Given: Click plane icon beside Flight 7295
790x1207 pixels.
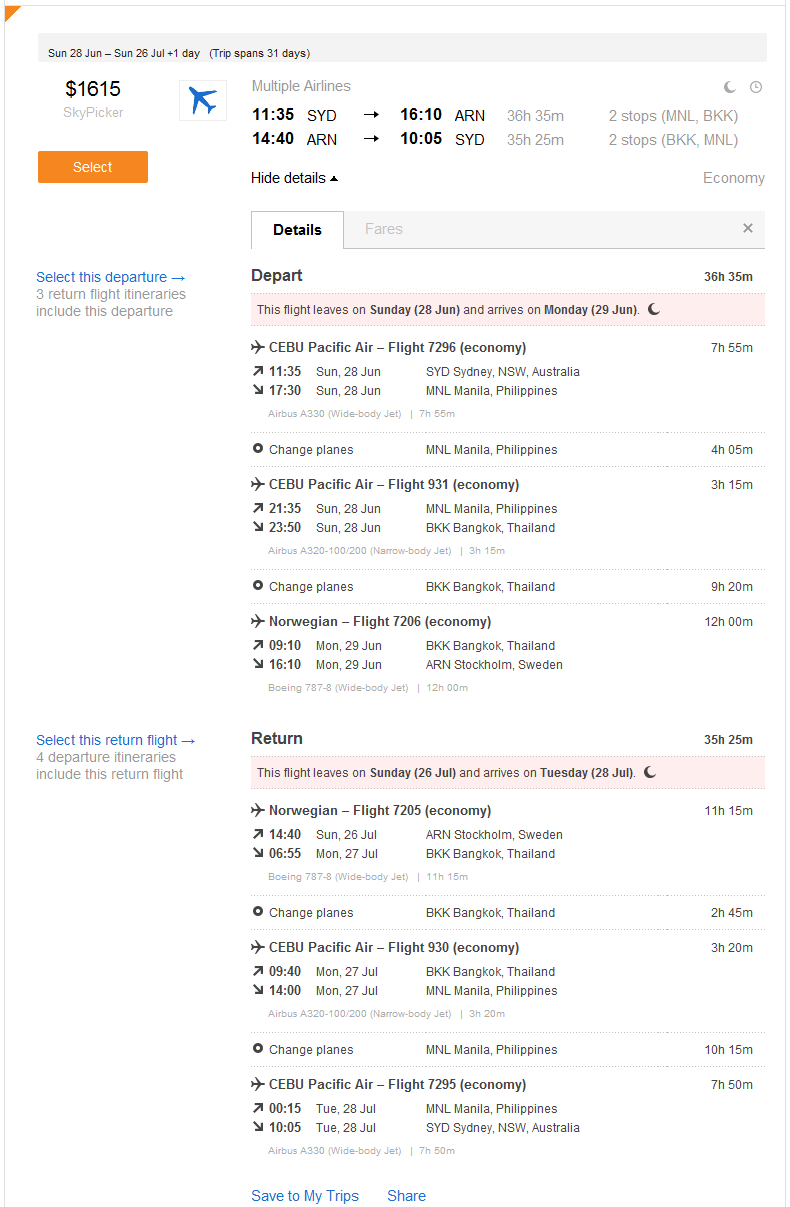Looking at the screenshot, I should (x=258, y=1084).
